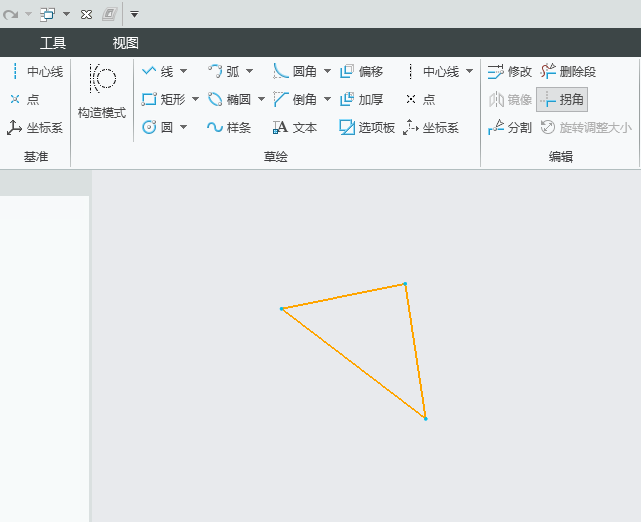Expand the 圆角 fillet dropdown arrow

[327, 71]
